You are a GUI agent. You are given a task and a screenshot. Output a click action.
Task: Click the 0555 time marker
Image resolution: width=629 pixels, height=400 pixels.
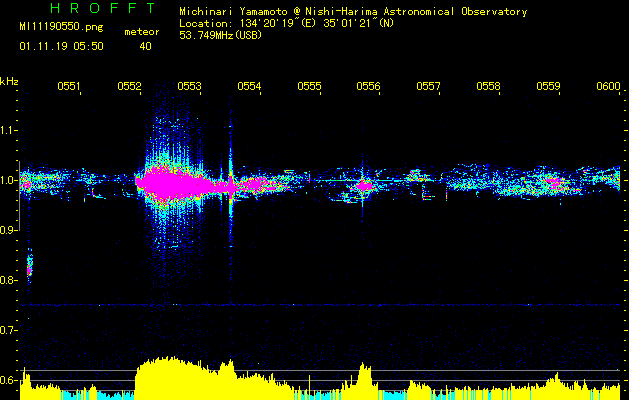click(309, 86)
